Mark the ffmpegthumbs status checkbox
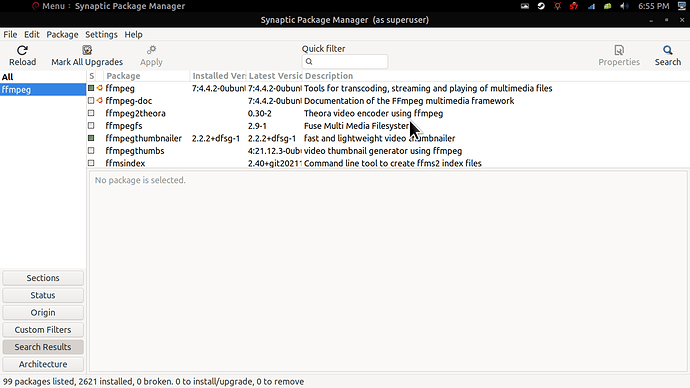 91,150
